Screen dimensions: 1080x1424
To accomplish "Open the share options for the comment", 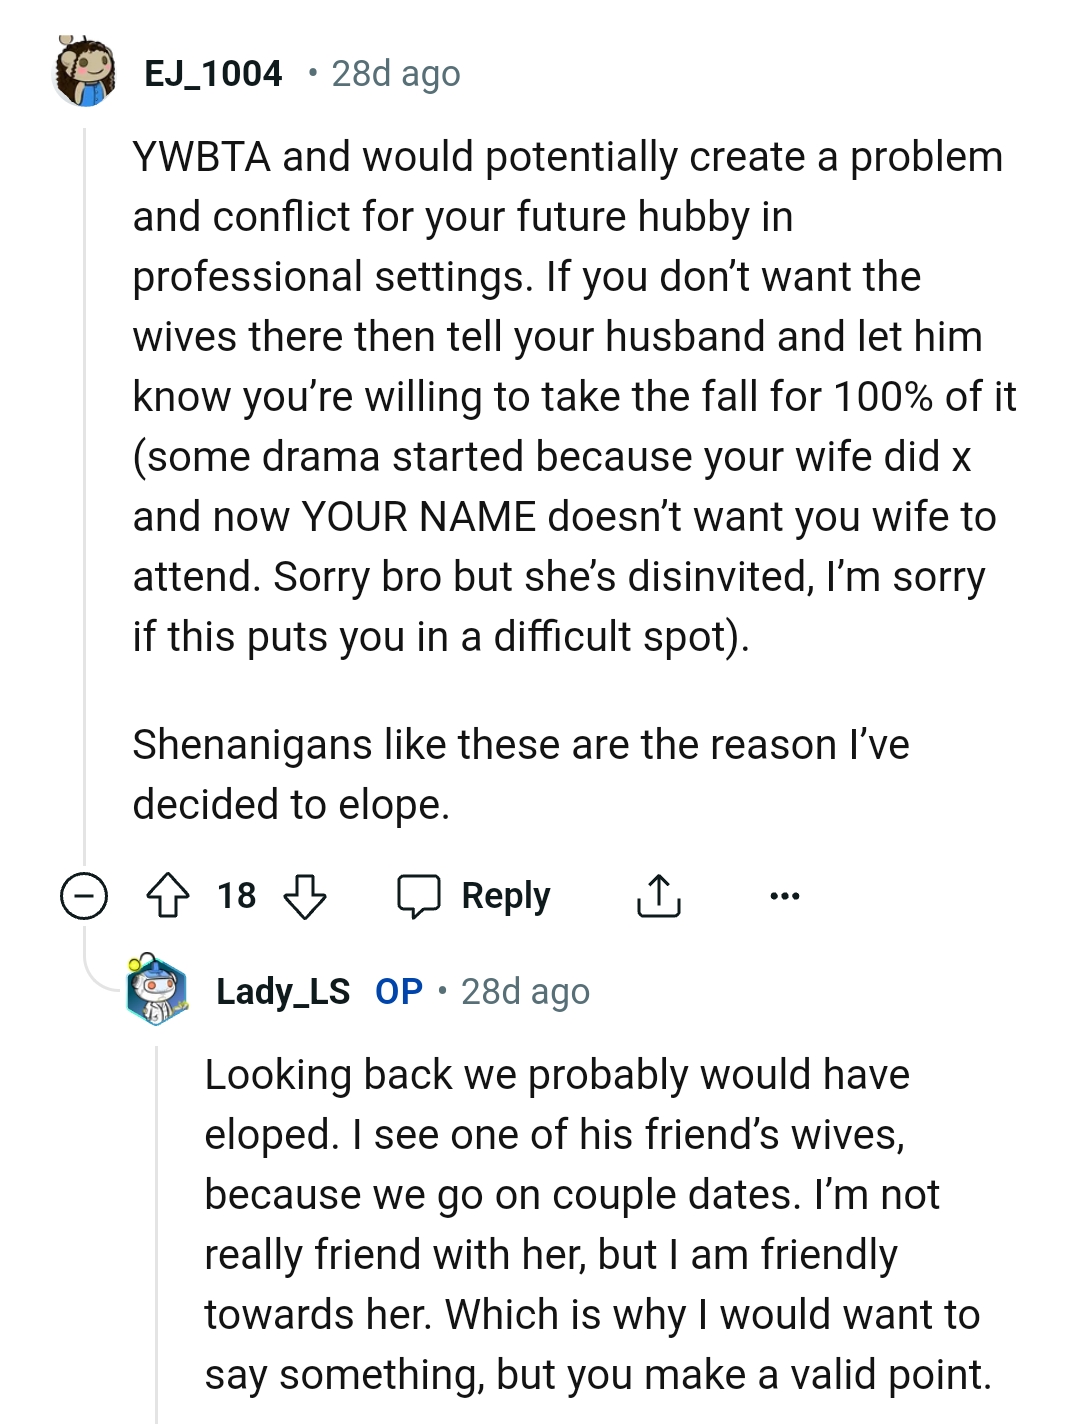I will (658, 895).
